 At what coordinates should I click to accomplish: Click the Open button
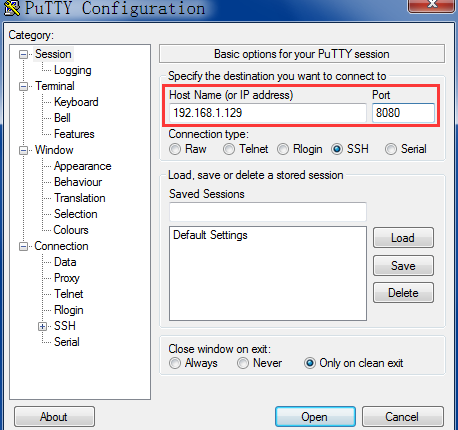(315, 416)
